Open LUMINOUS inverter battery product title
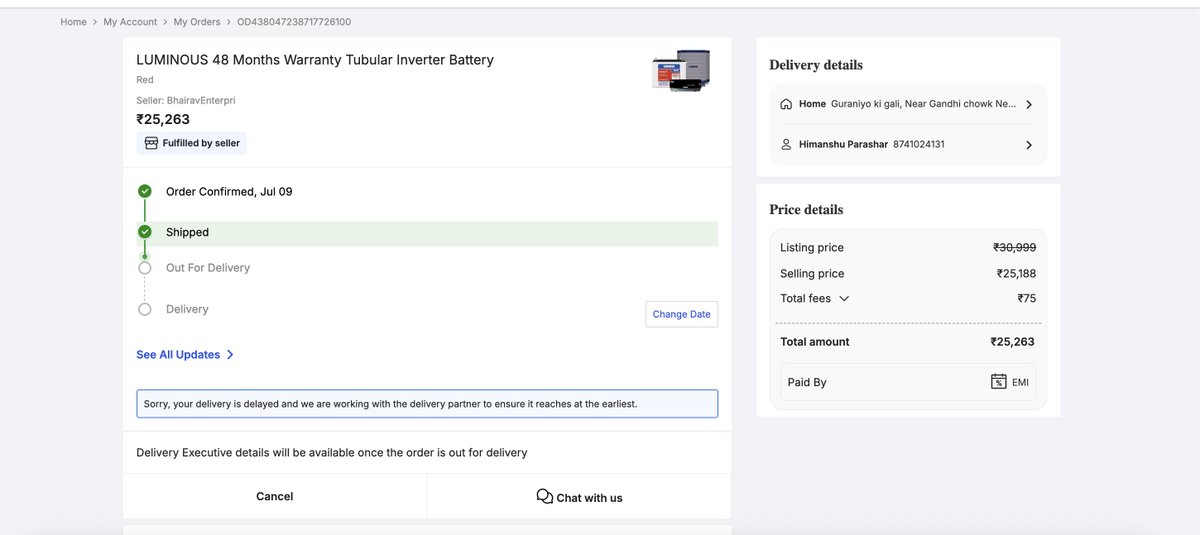This screenshot has height=535, width=1200. point(315,60)
